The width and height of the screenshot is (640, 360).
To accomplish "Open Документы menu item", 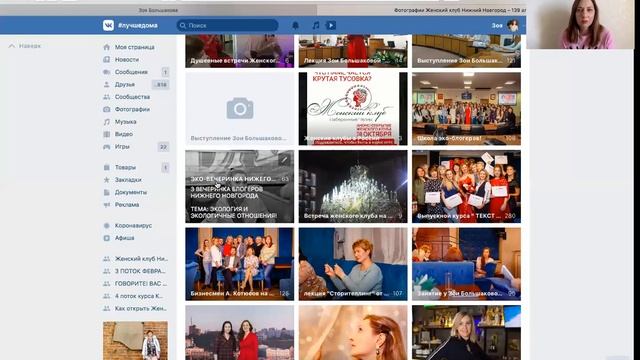I will [x=131, y=192].
